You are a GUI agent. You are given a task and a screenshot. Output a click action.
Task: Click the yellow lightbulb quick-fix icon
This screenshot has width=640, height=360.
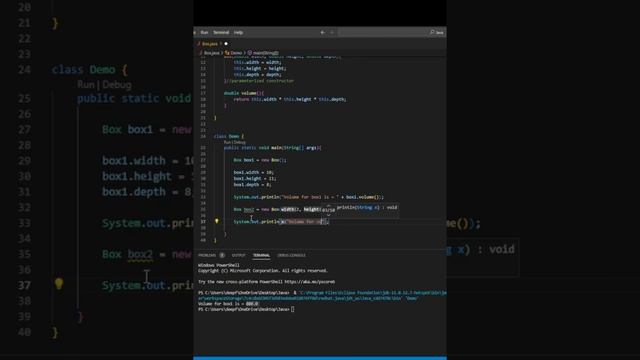coord(217,221)
